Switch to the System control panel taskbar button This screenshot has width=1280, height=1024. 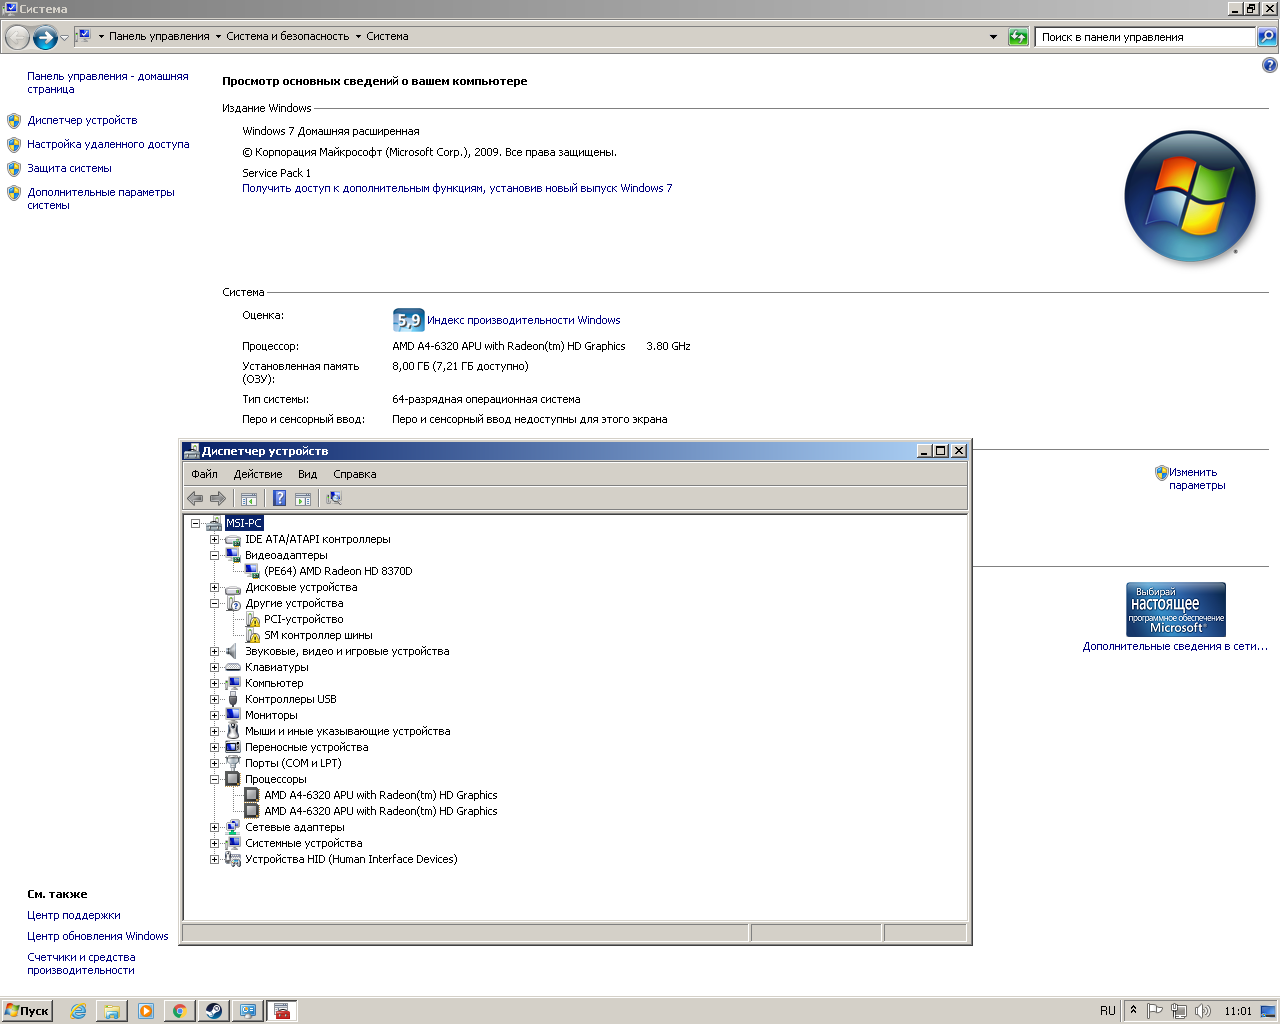(x=248, y=1011)
